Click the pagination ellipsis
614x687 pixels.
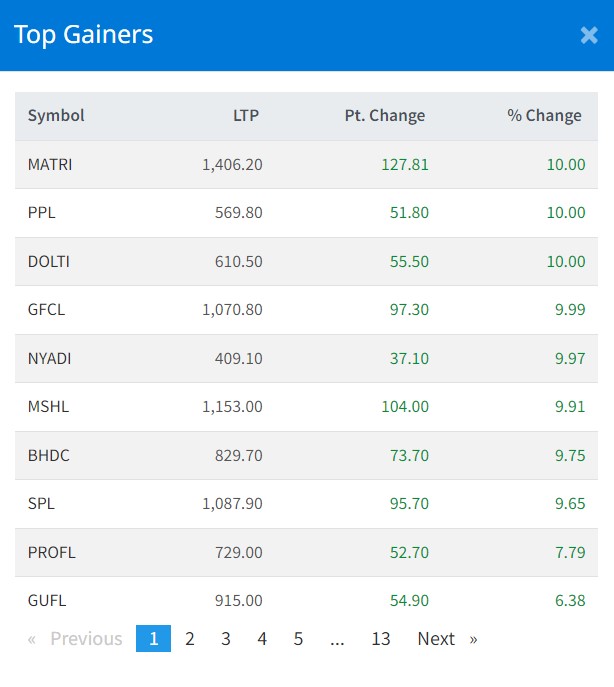coord(337,638)
